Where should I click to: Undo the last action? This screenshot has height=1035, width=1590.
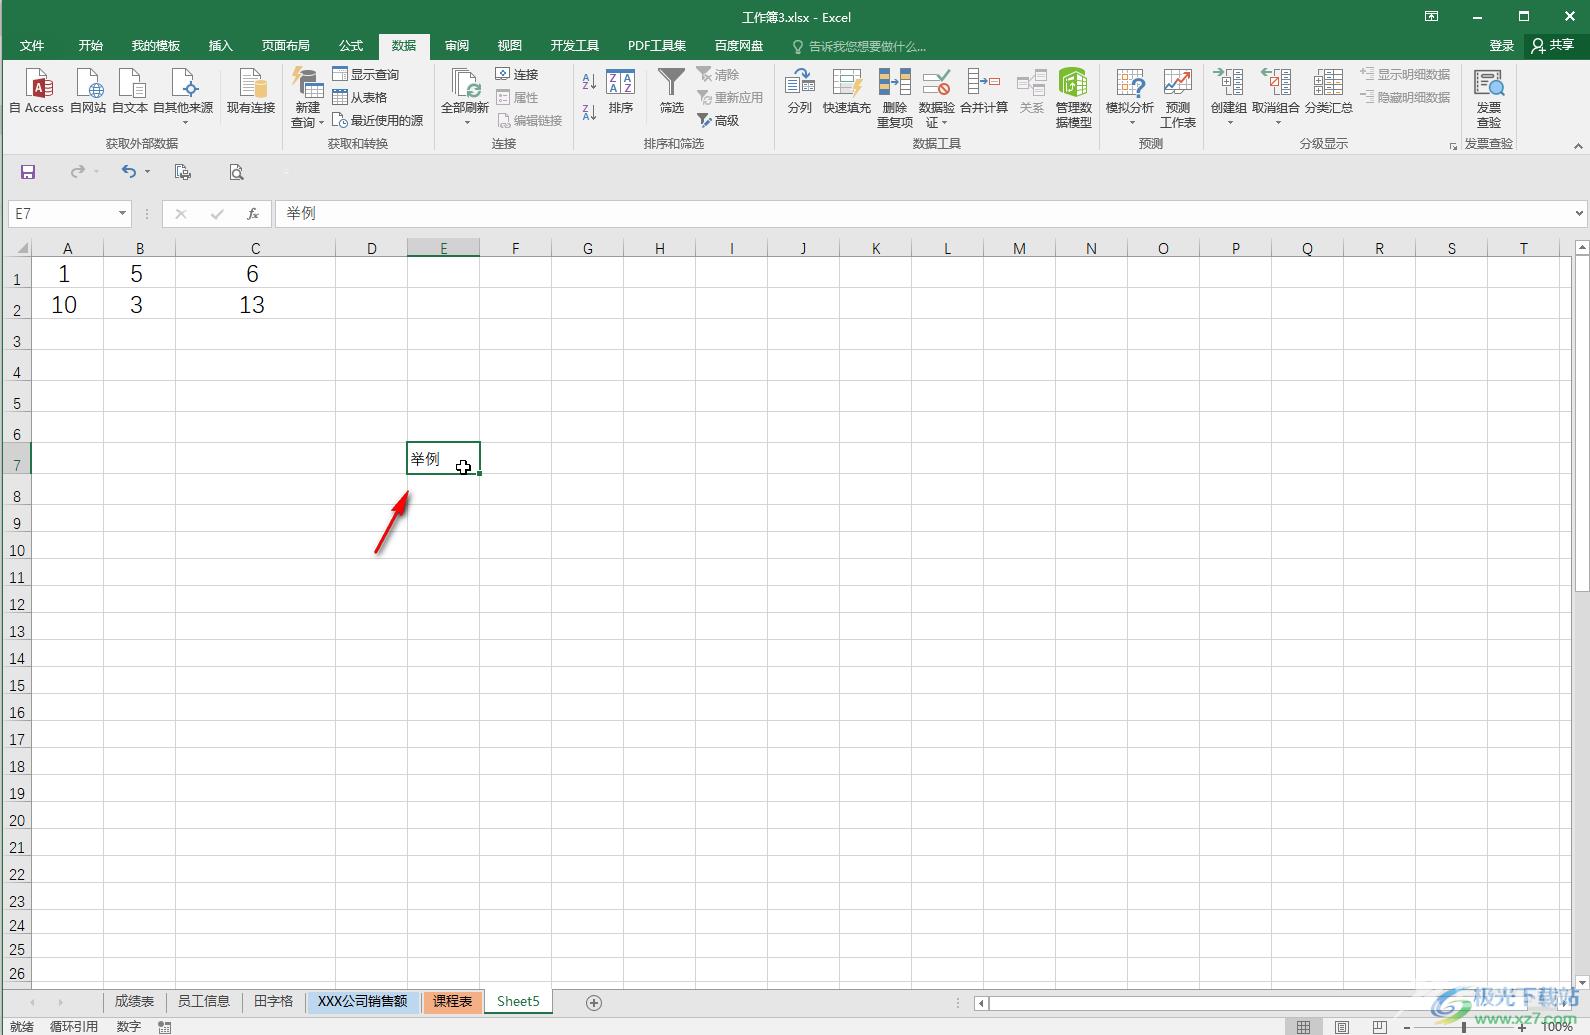tap(129, 172)
